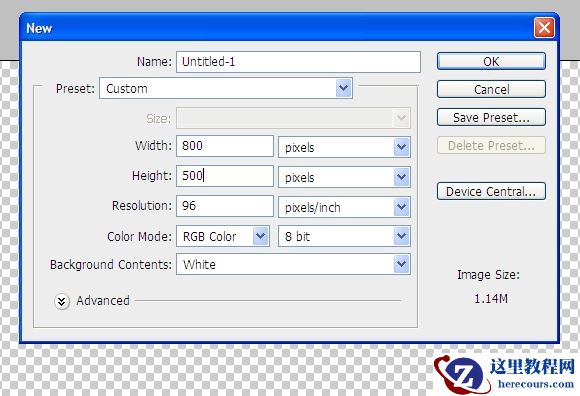Open the disabled Size dropdown

coord(293,118)
